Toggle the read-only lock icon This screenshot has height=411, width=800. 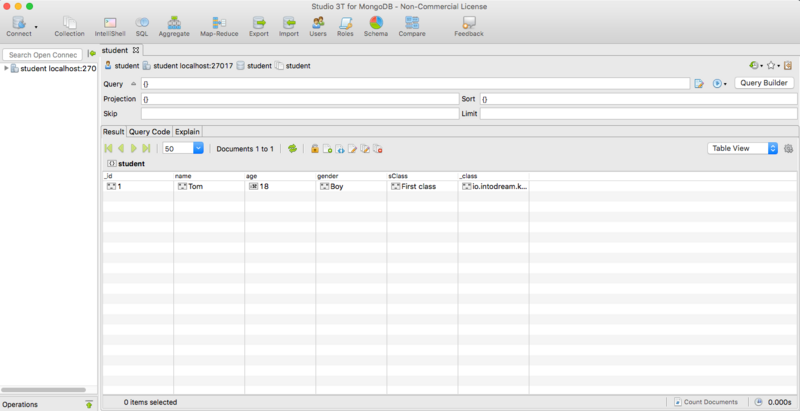pos(315,148)
